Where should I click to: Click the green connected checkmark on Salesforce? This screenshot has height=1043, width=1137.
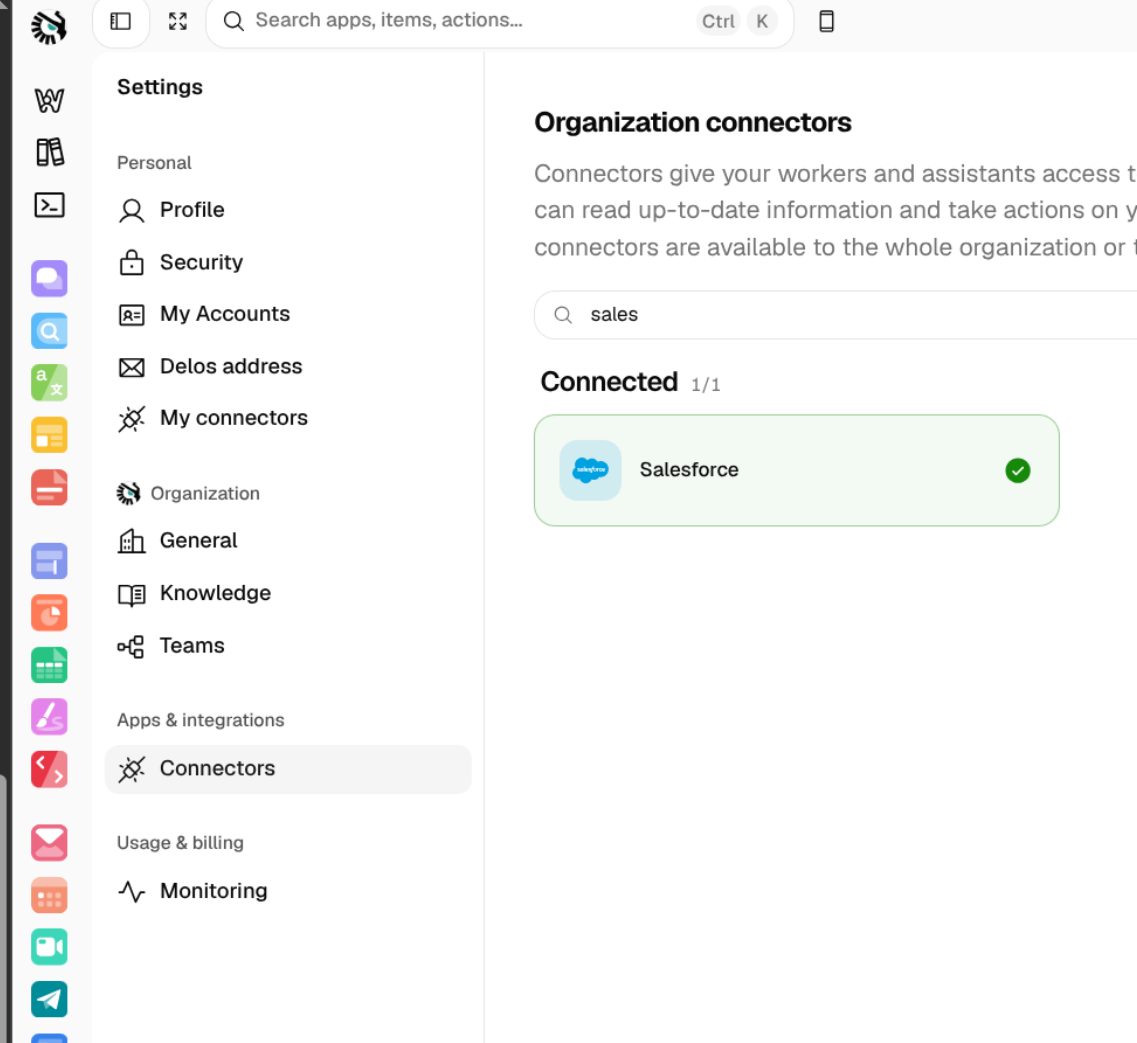(x=1017, y=471)
